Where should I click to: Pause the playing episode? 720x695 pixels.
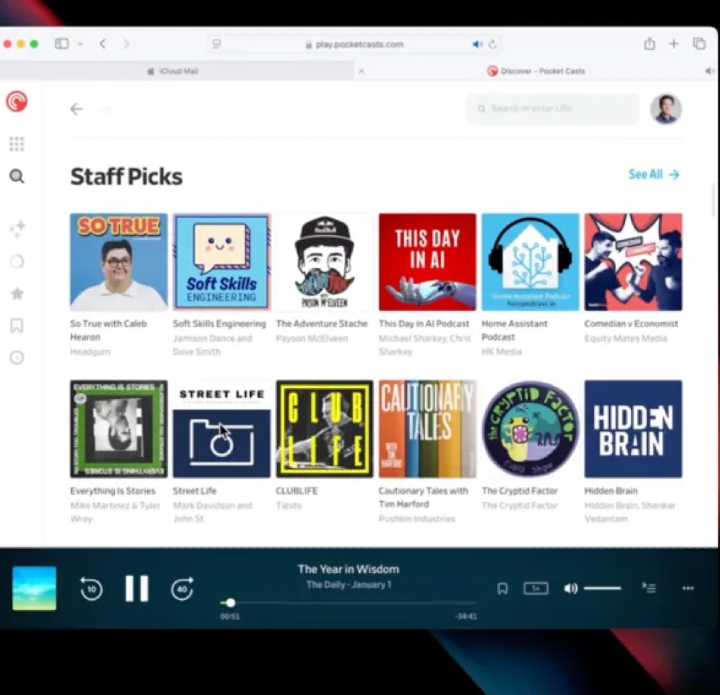click(x=137, y=588)
